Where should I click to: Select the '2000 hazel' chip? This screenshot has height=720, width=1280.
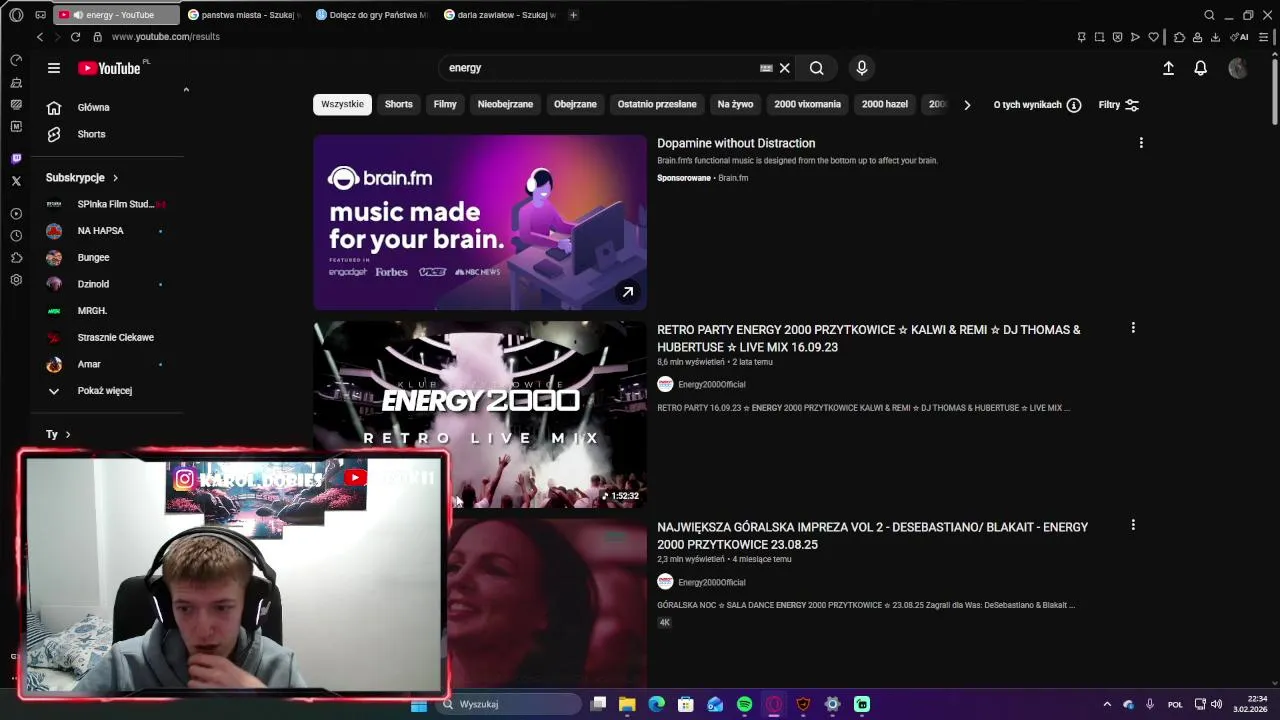click(x=885, y=104)
